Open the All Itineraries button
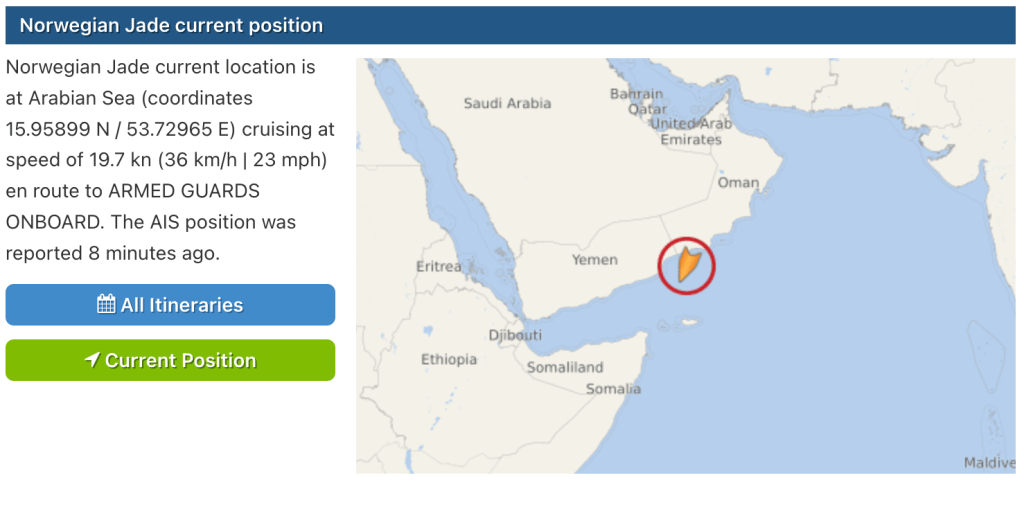This screenshot has height=507, width=1024. coord(170,305)
